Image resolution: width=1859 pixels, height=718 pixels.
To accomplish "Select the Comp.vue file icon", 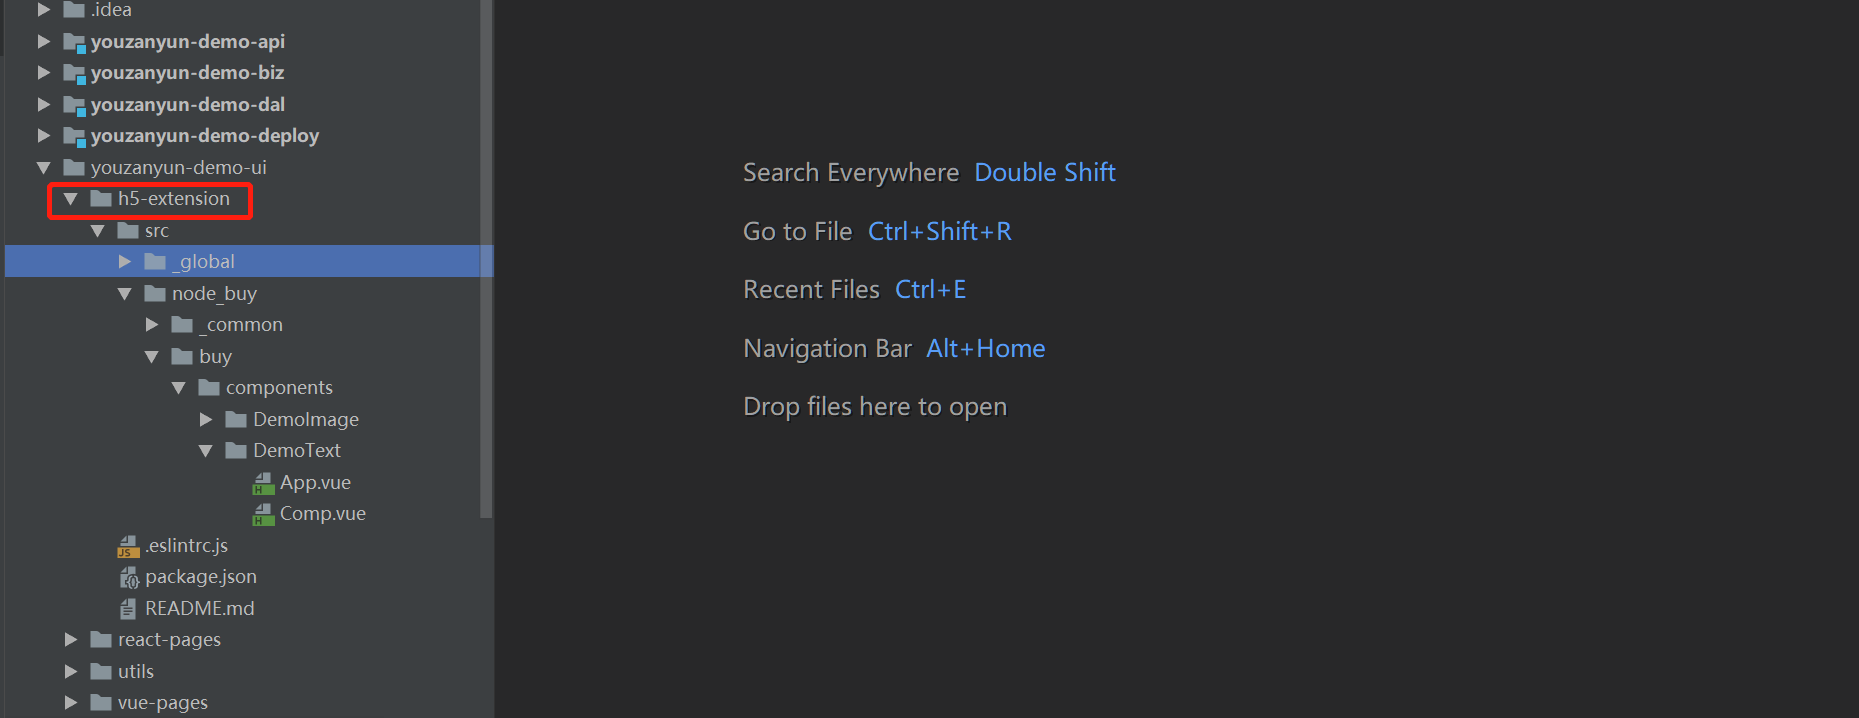I will click(263, 514).
